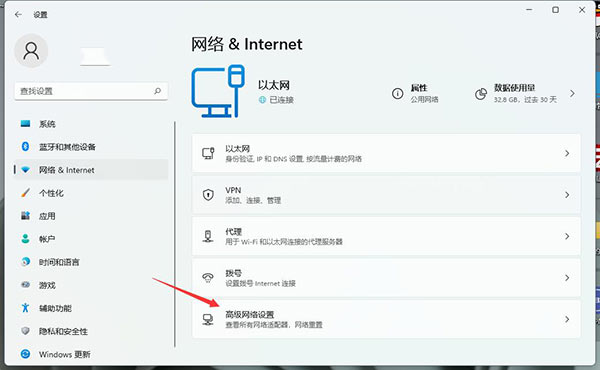
Task: Click the 数据使用量 pie chart icon
Action: pyautogui.click(x=481, y=93)
